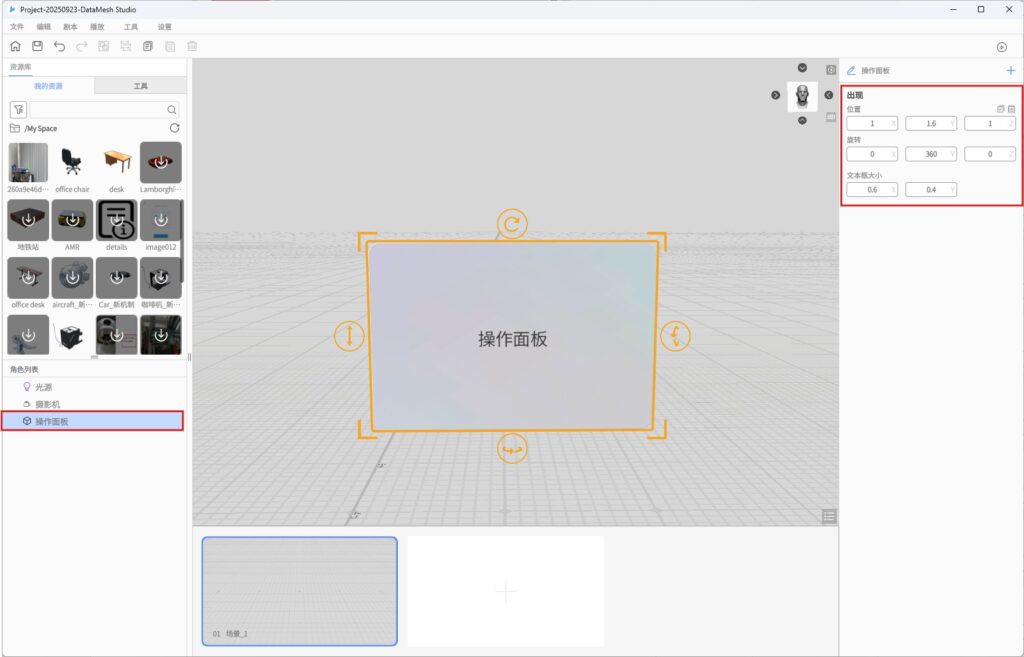Click the office chair asset thumbnail
This screenshot has height=657, width=1024.
(x=71, y=162)
